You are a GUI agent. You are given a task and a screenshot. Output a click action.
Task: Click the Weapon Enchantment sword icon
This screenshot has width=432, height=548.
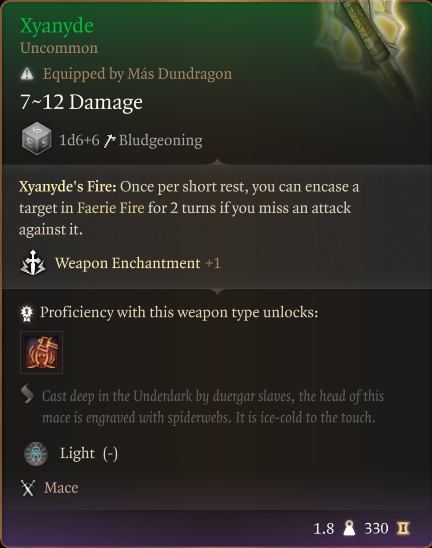click(x=33, y=263)
